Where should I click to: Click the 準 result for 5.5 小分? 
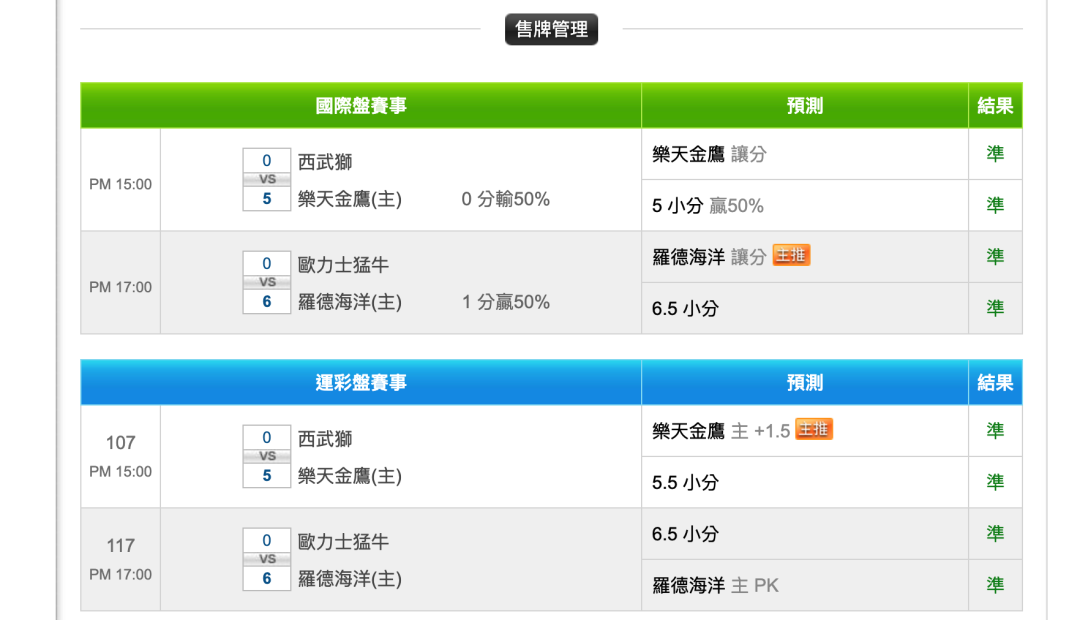click(x=995, y=482)
